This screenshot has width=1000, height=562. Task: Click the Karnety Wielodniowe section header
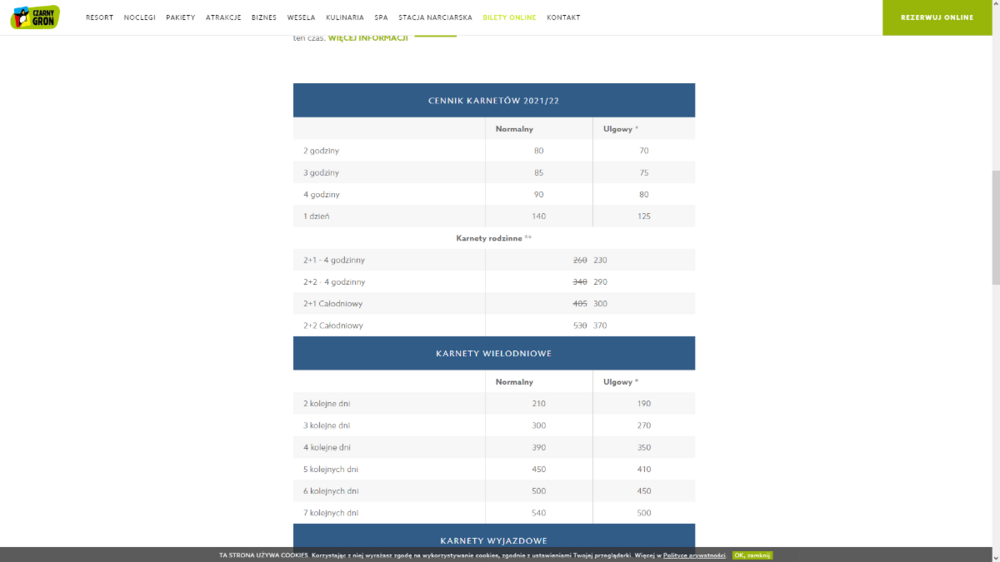point(494,354)
